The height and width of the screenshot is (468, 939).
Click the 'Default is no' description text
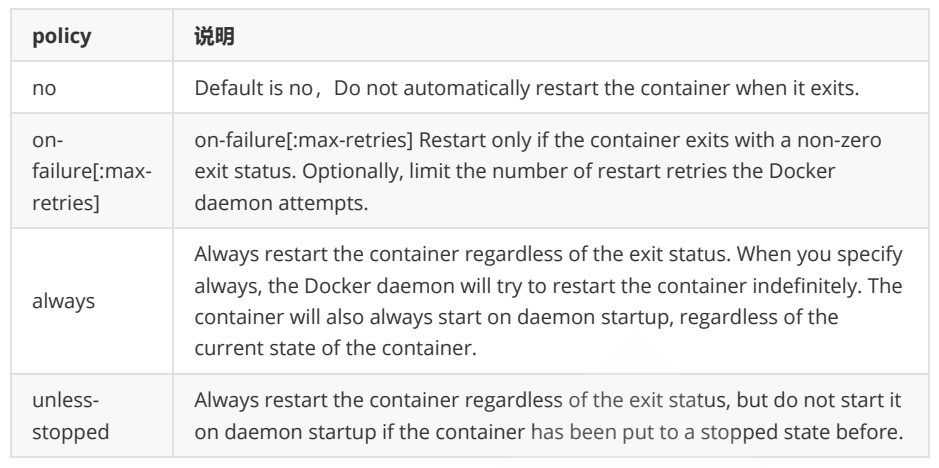[253, 88]
